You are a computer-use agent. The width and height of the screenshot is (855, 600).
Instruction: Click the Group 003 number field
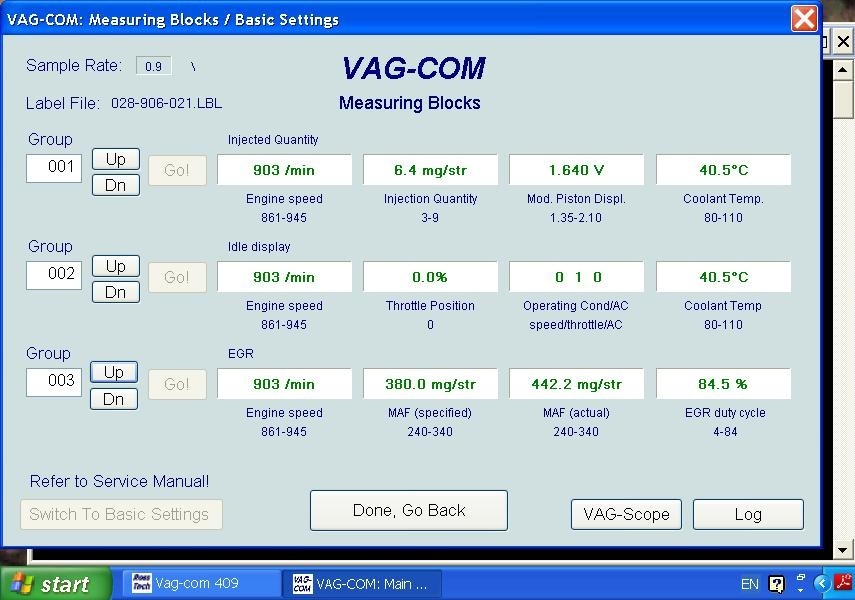(x=54, y=381)
